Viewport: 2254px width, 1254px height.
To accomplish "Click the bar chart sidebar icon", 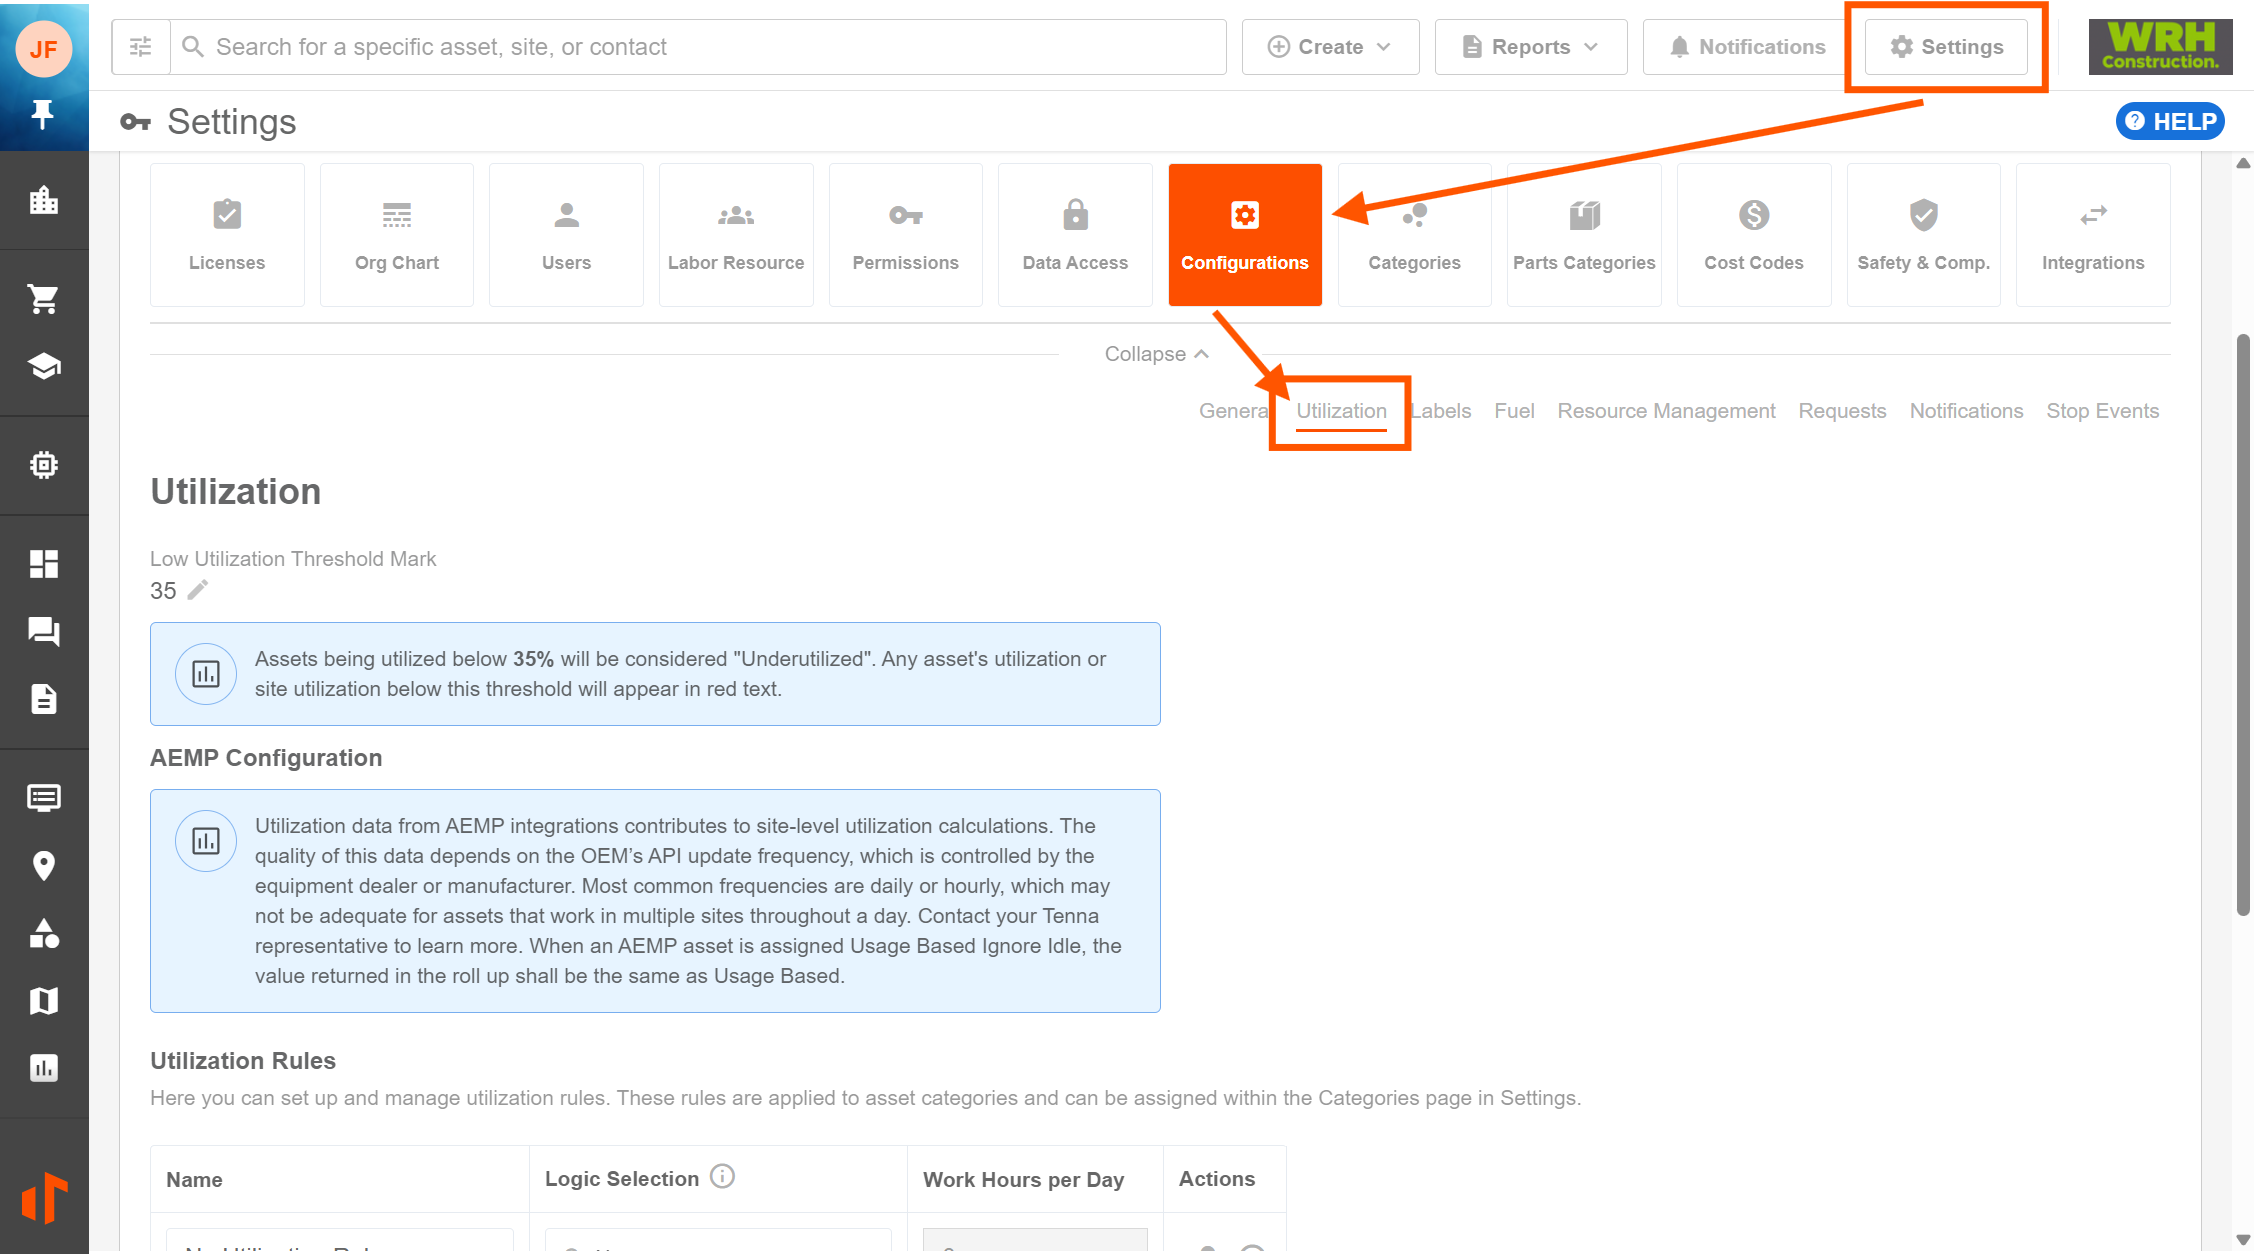I will point(43,1068).
